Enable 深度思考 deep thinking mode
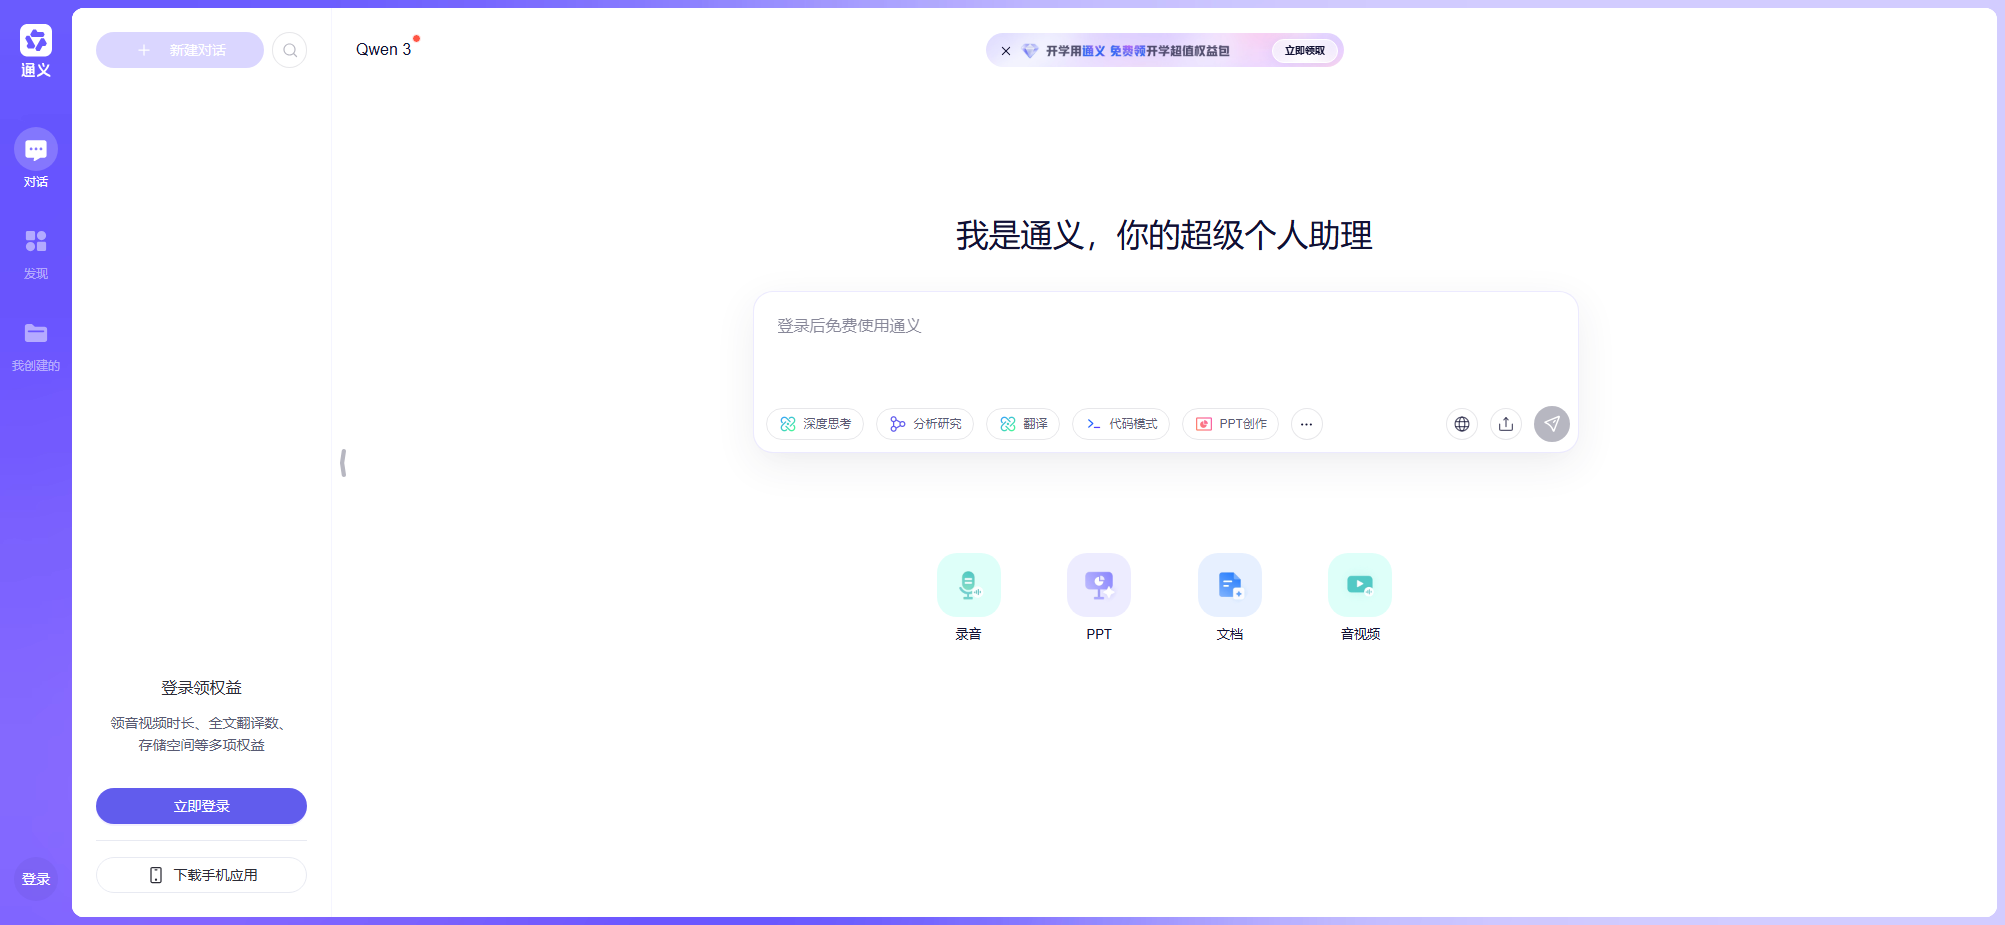The width and height of the screenshot is (2005, 925). point(815,424)
